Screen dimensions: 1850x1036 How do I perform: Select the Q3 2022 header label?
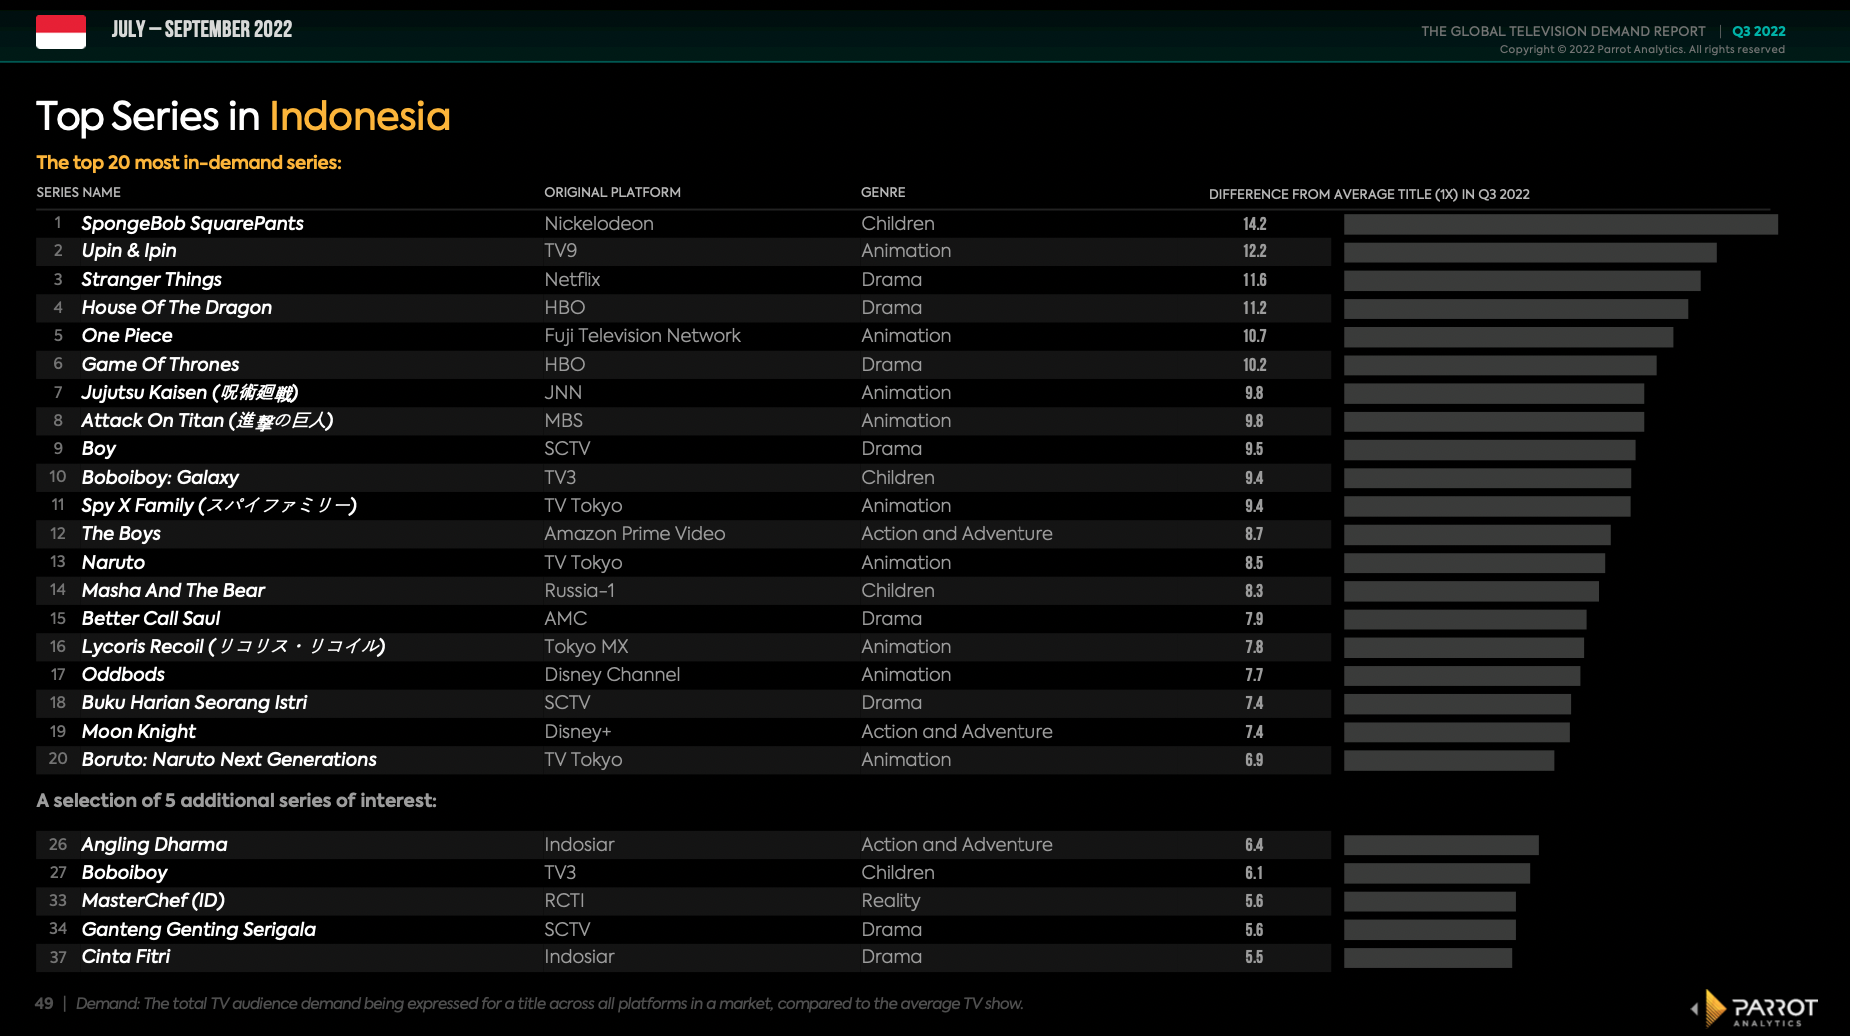tap(1759, 31)
